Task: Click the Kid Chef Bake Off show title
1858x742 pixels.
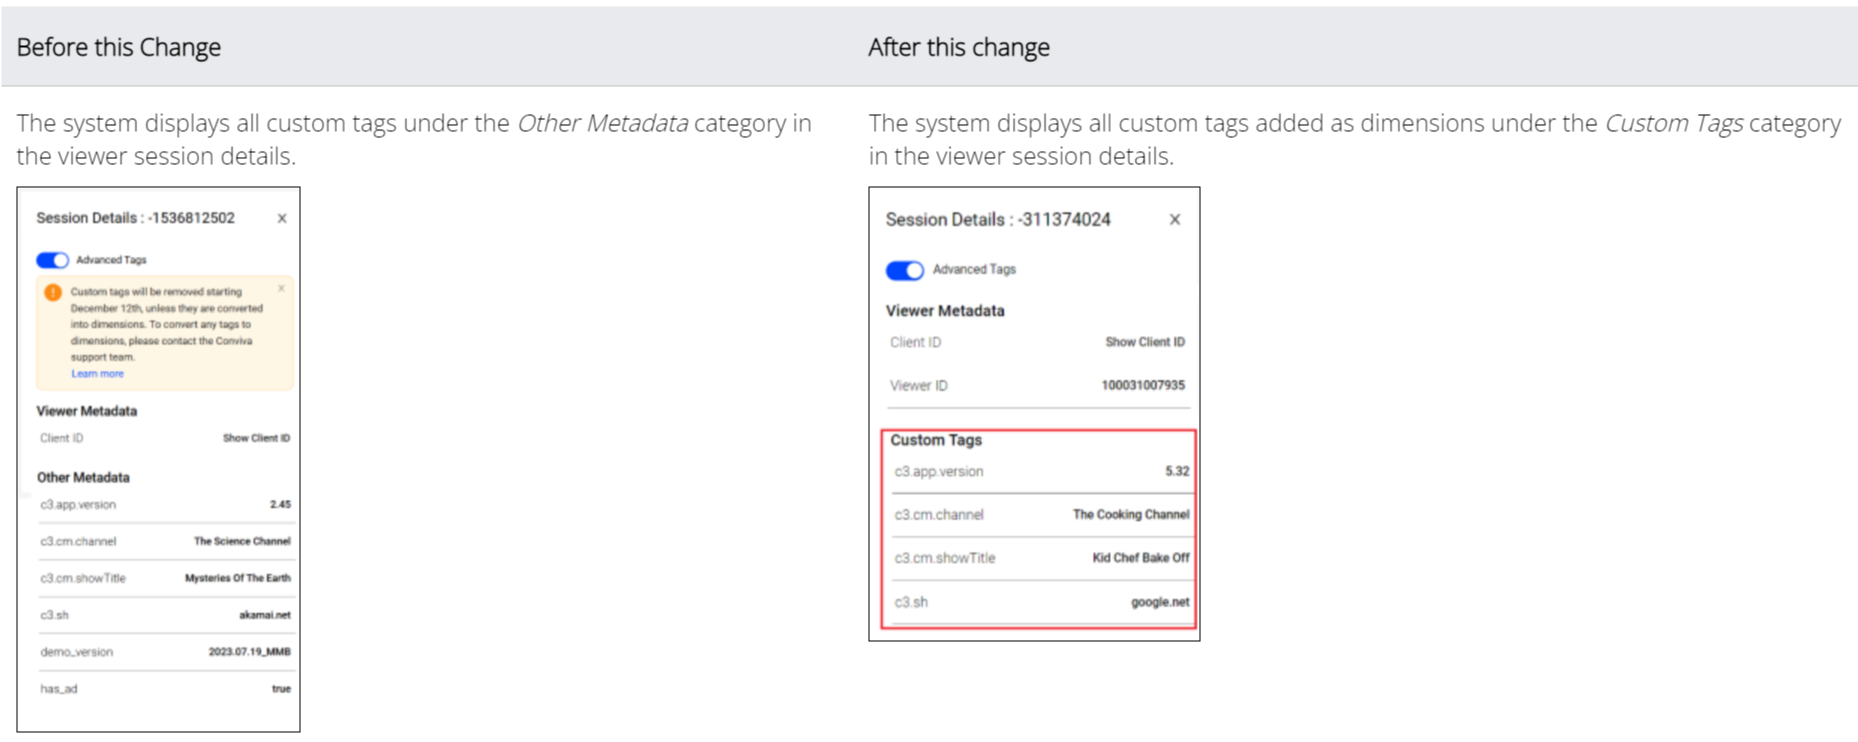Action: click(x=1140, y=558)
